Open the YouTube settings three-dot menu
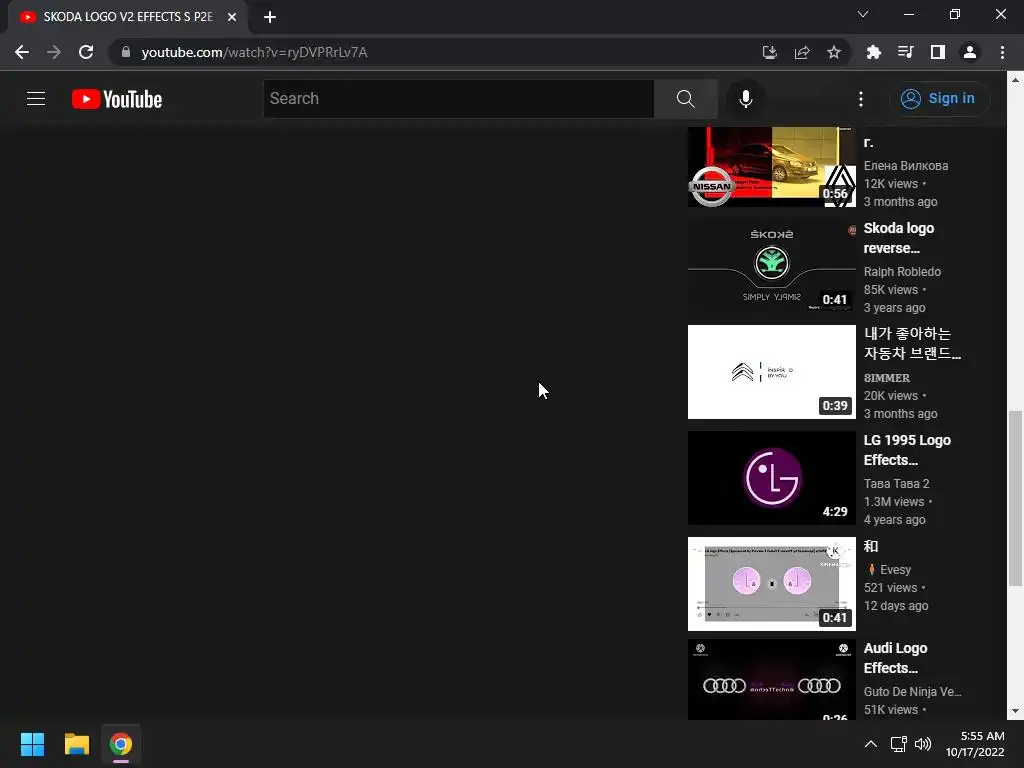Viewport: 1024px width, 768px height. (861, 99)
